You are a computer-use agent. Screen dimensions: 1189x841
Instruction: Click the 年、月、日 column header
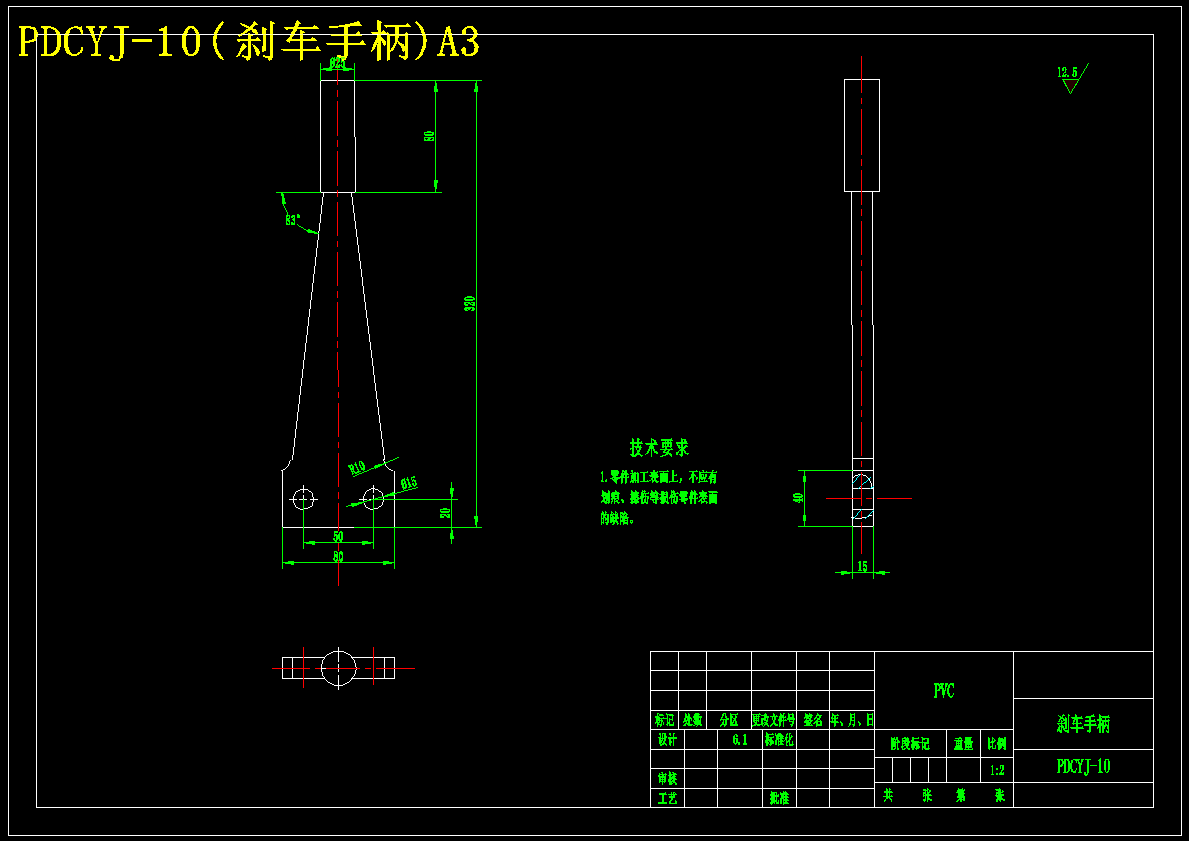click(852, 720)
